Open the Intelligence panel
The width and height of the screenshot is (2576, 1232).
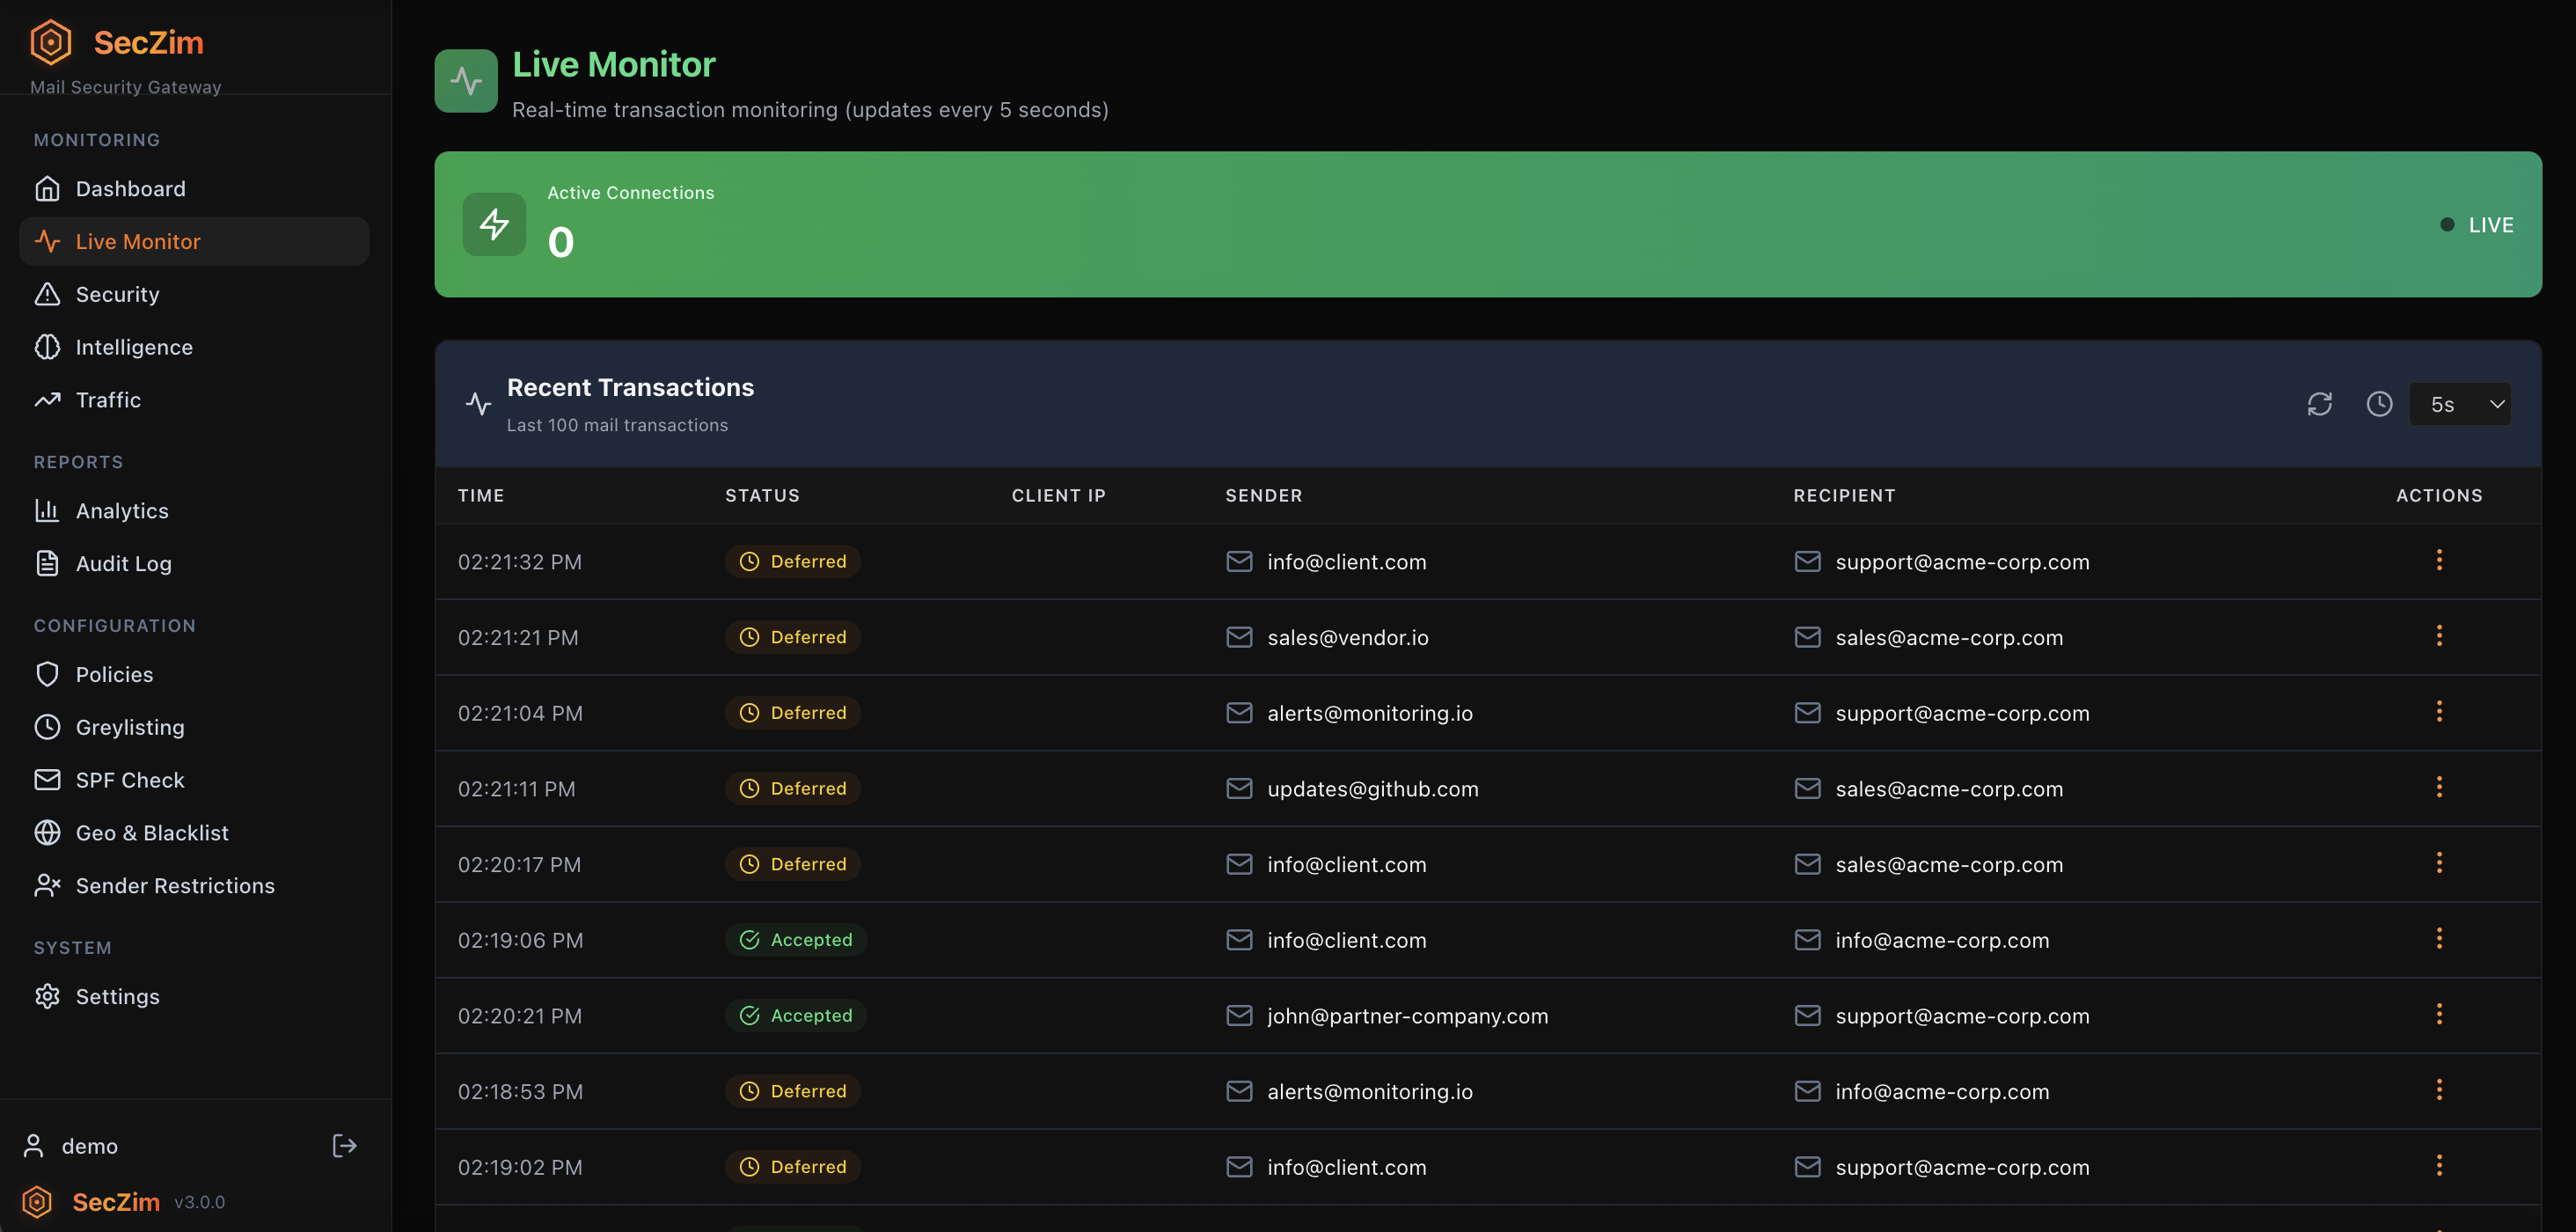coord(134,347)
